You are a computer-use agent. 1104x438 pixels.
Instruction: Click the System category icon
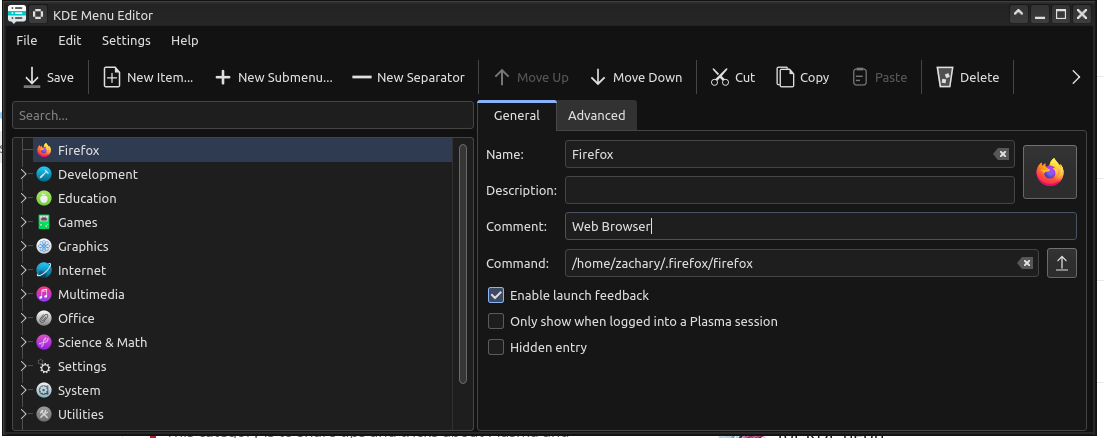44,390
